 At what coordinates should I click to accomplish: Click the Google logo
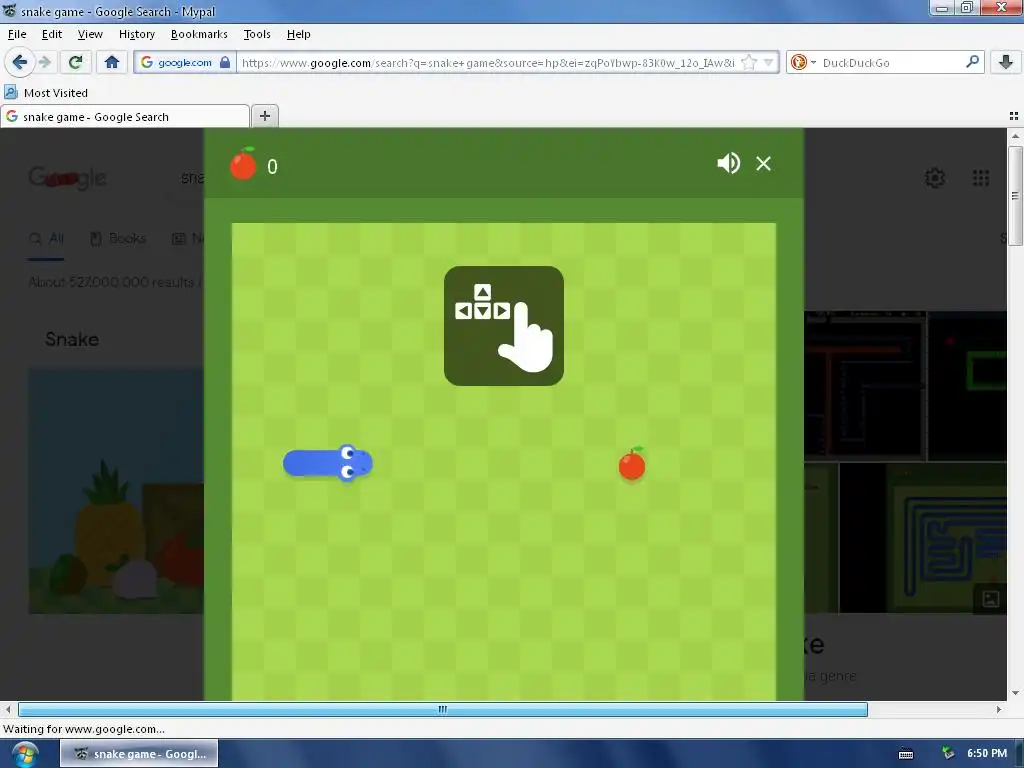click(x=67, y=178)
